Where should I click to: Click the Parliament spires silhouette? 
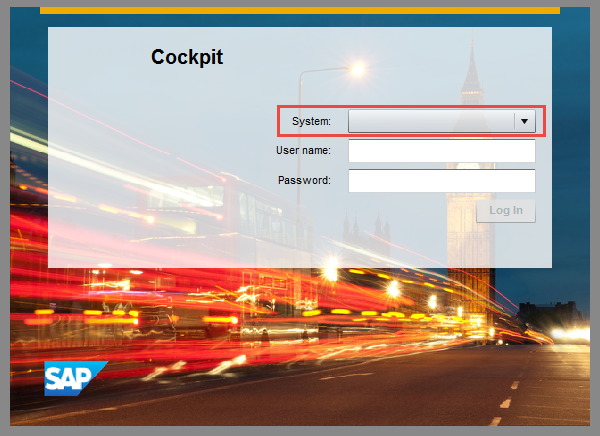coord(367,230)
